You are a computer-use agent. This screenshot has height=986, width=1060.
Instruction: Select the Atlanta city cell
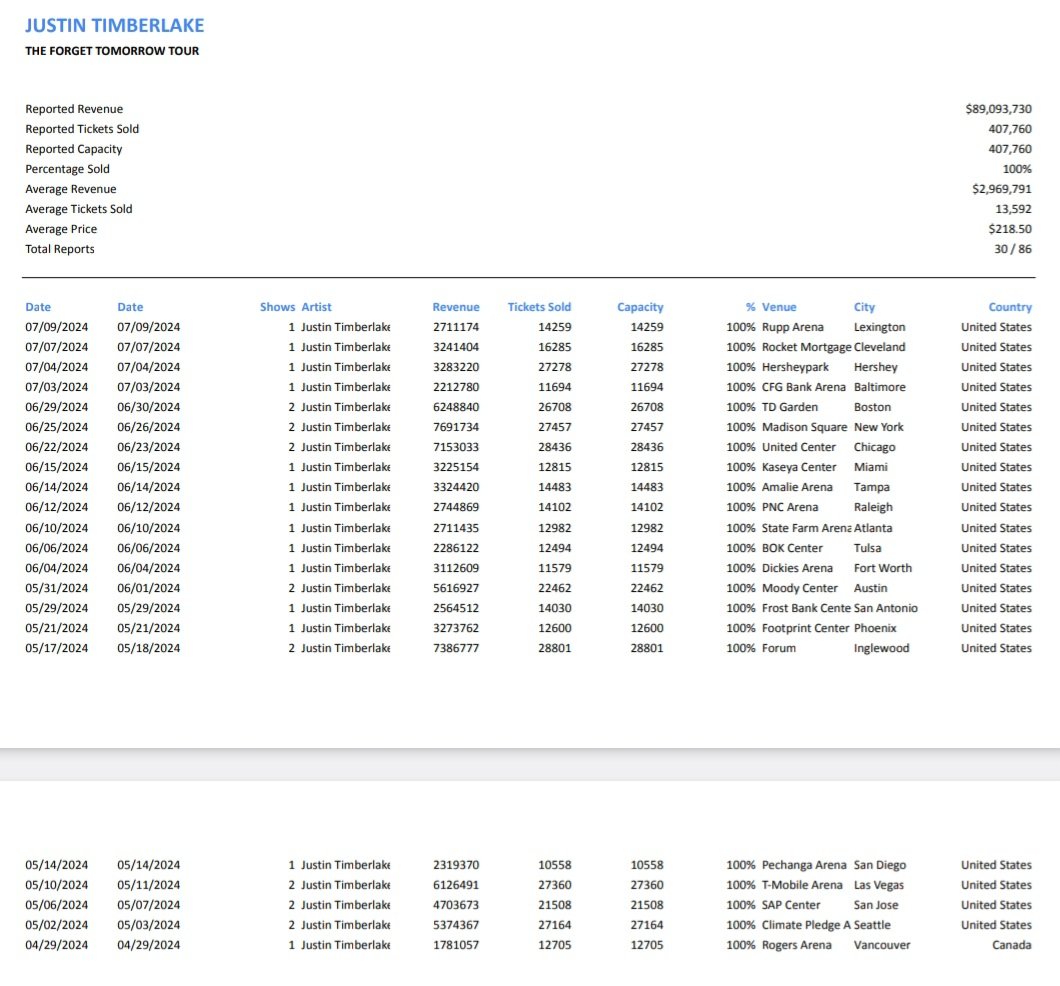point(873,528)
